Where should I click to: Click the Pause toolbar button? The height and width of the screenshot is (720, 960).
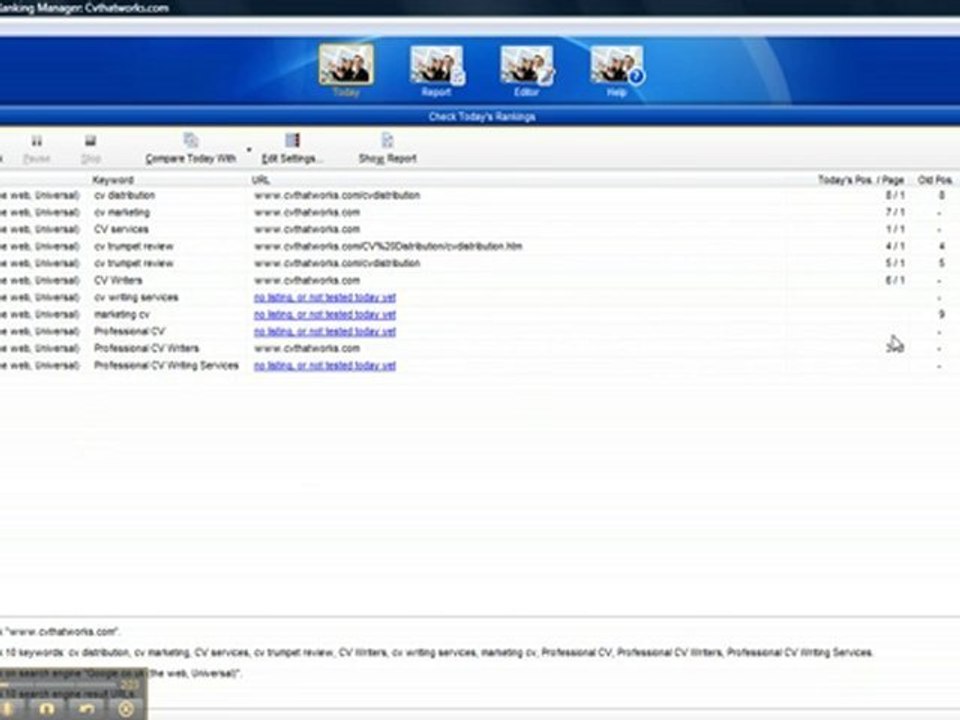[x=36, y=149]
